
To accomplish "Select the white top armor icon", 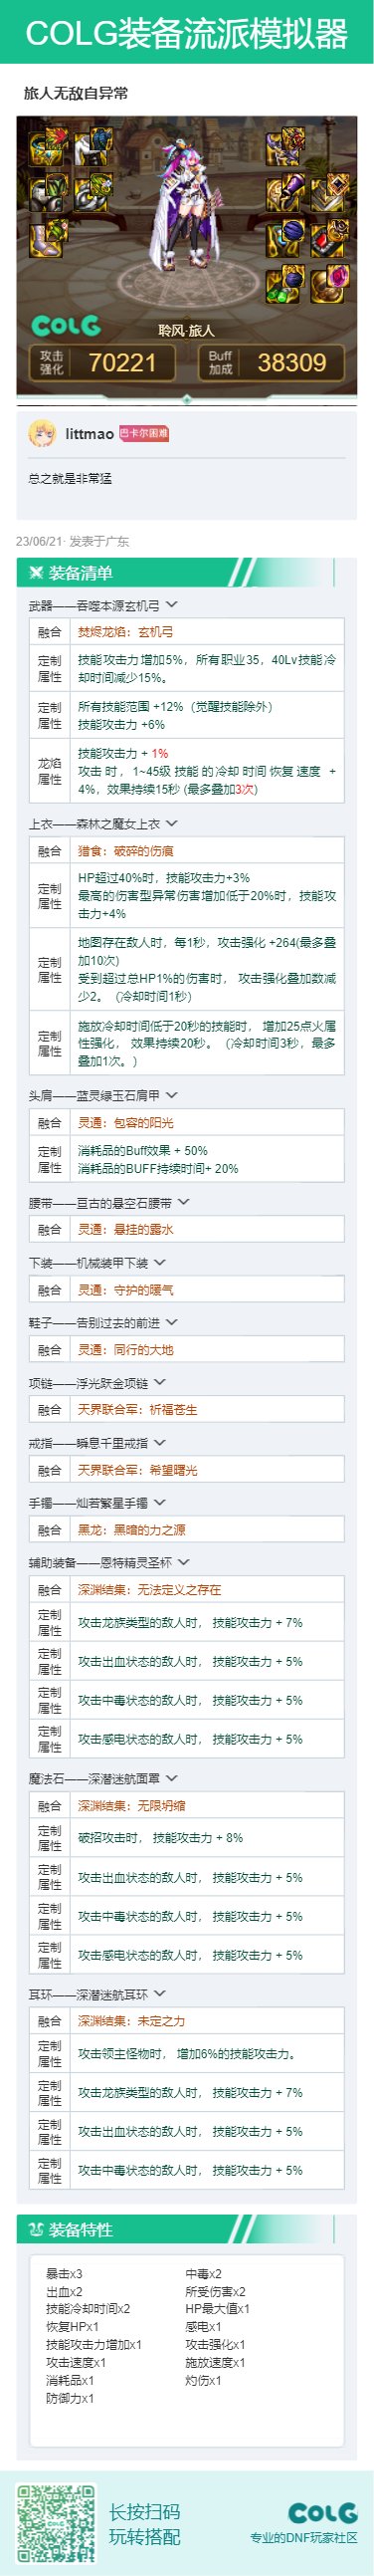I will (x=91, y=148).
